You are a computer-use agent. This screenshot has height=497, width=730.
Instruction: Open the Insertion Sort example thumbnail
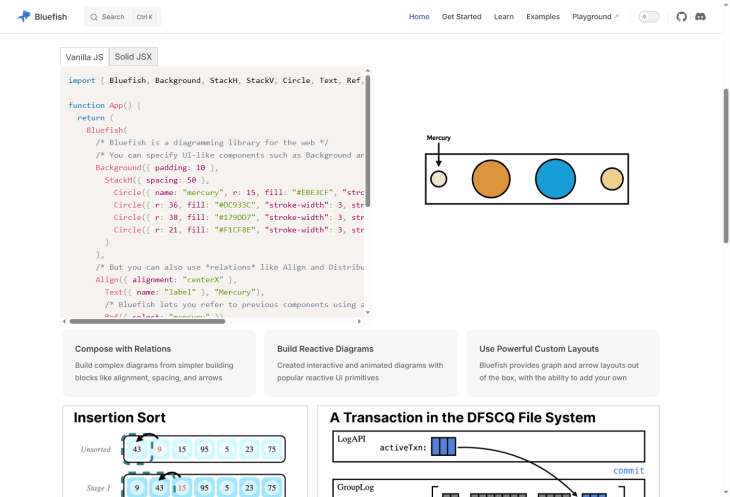click(185, 451)
